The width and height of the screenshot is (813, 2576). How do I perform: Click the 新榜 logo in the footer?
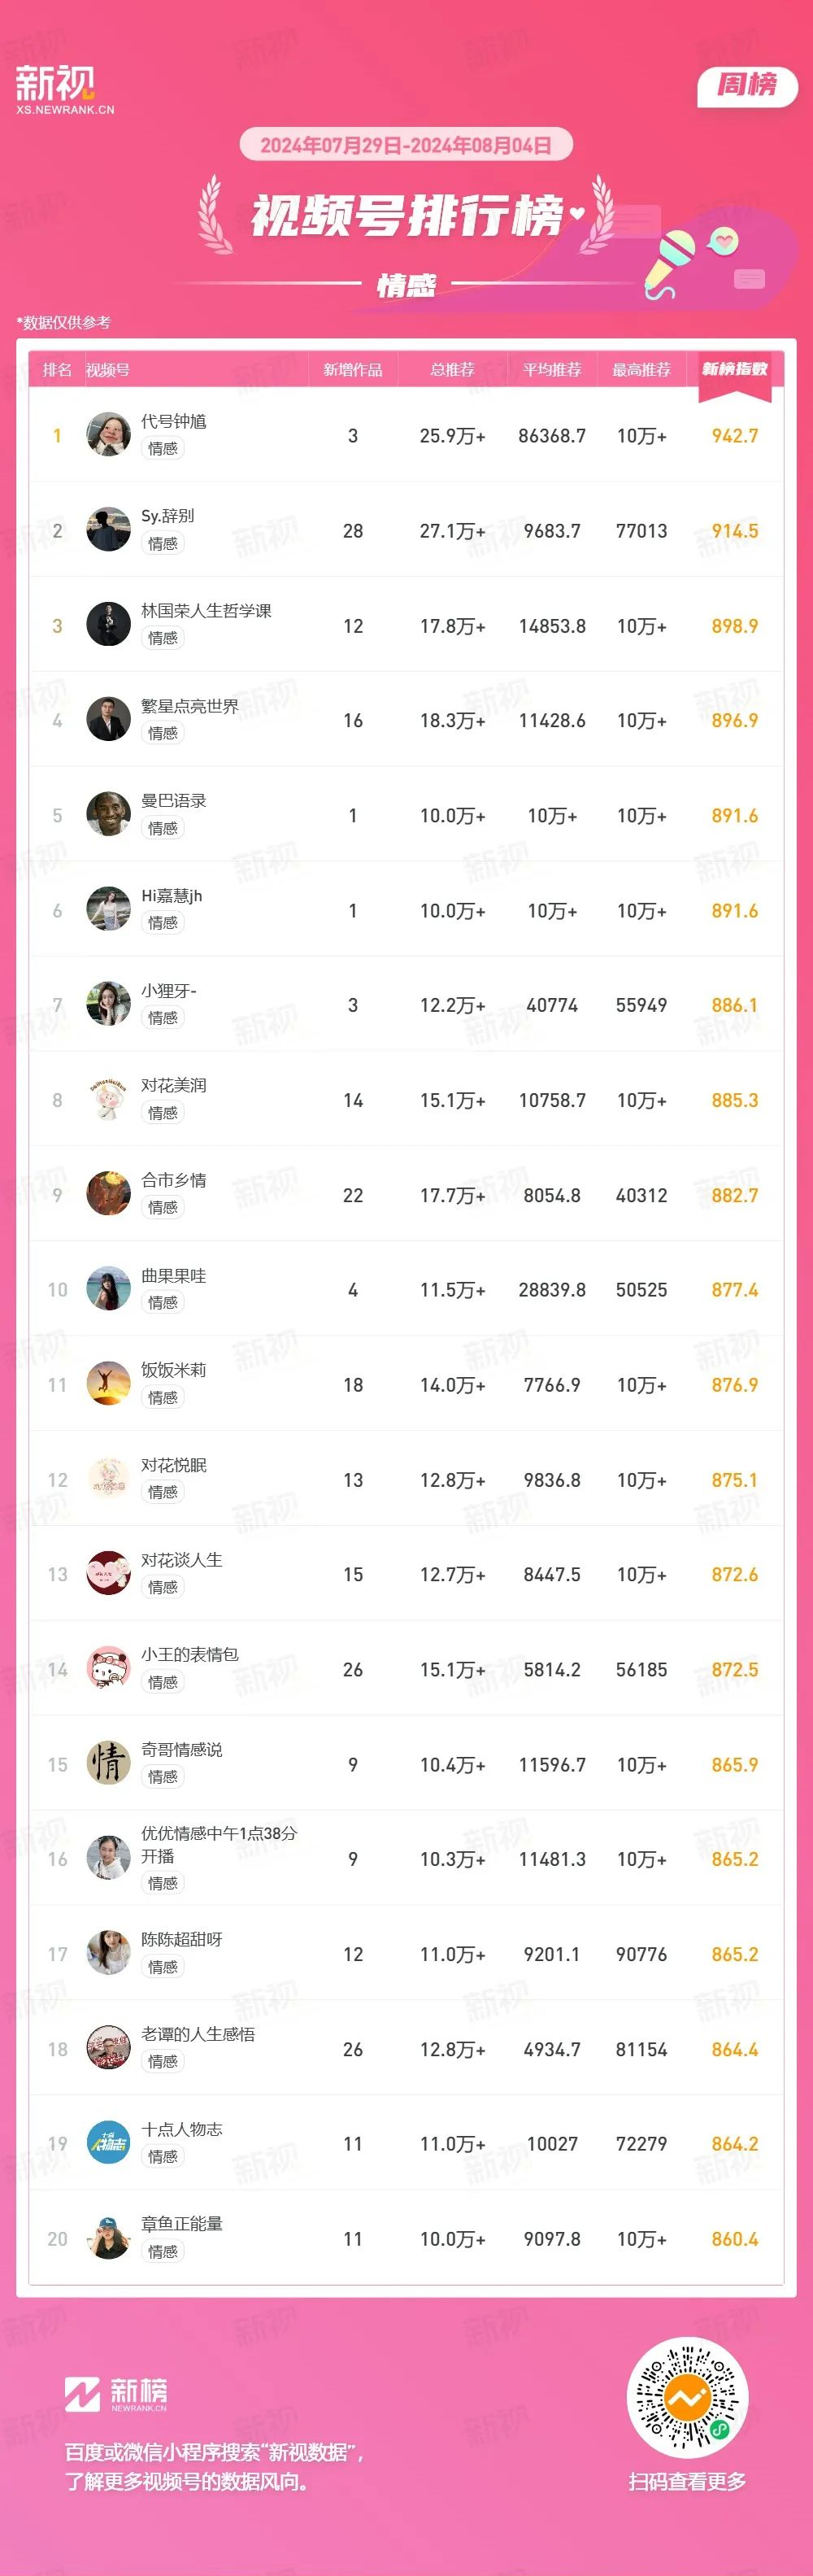coord(116,2395)
